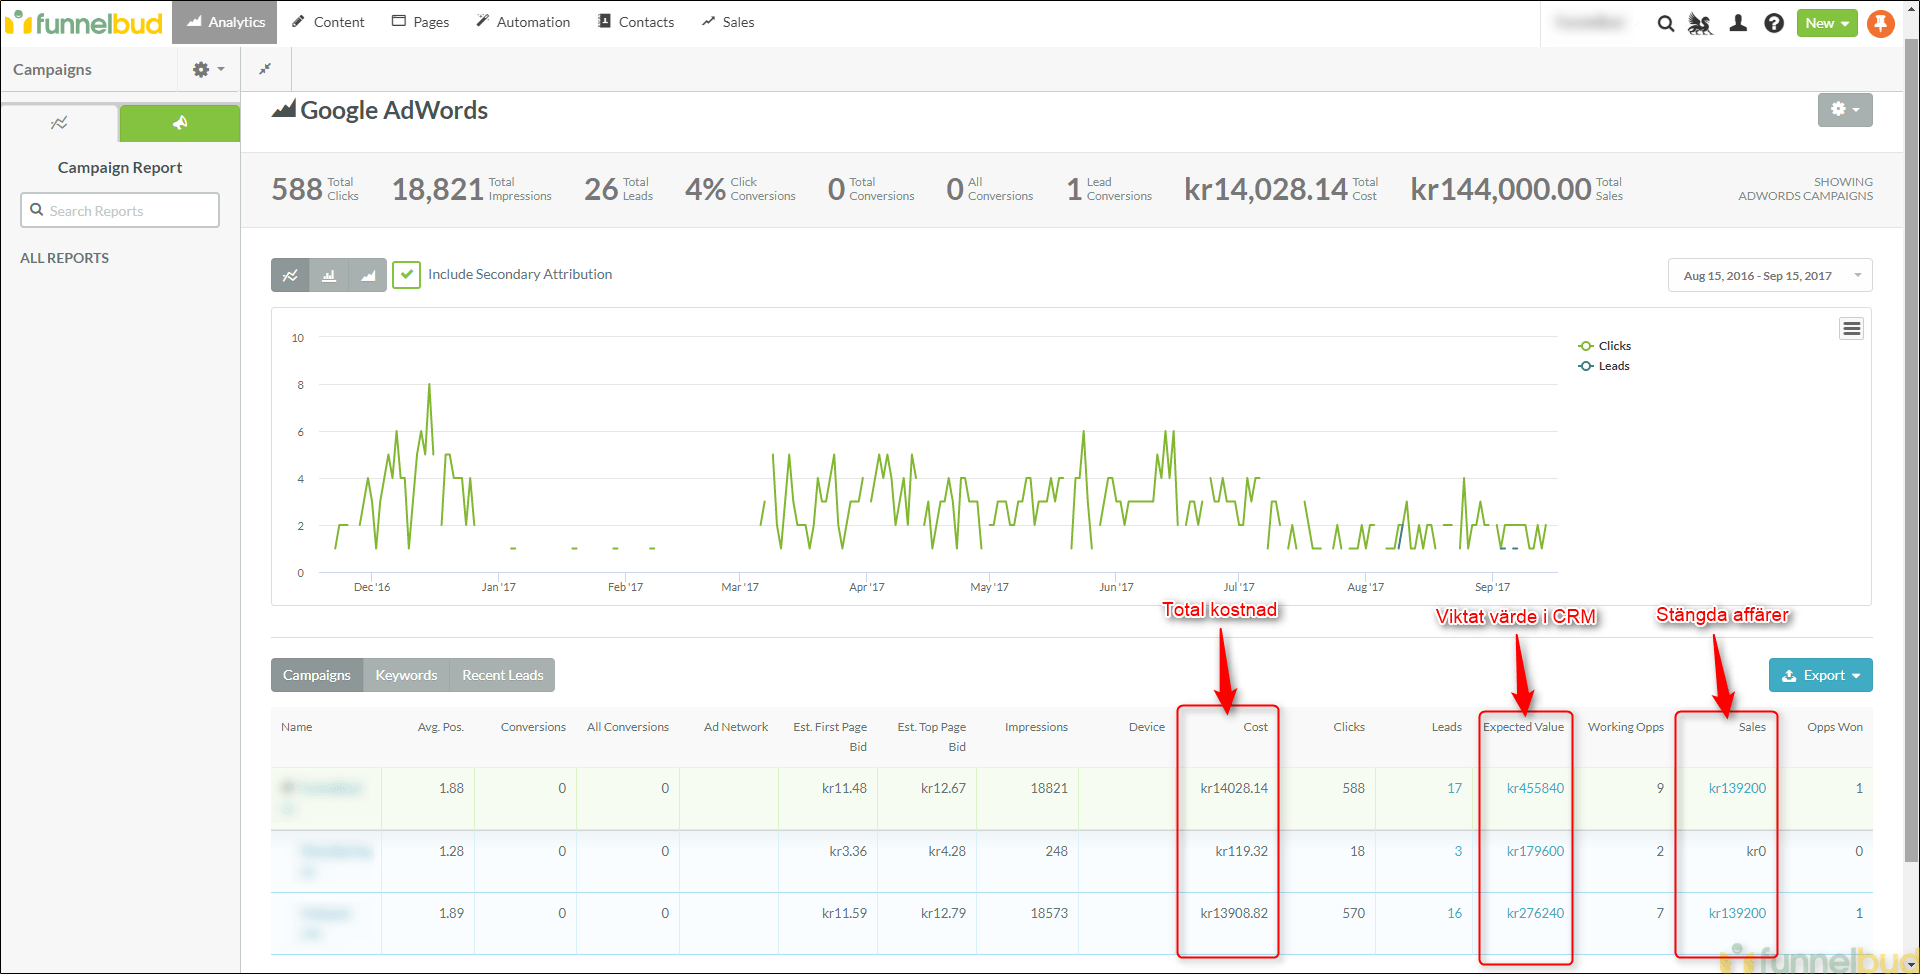1920x974 pixels.
Task: Open the Automation menu
Action: [523, 22]
